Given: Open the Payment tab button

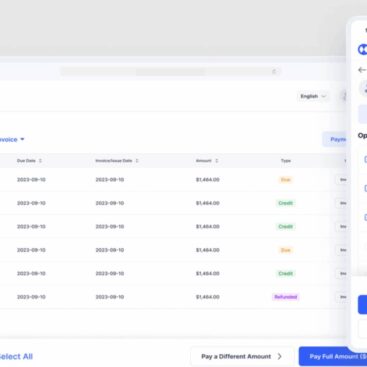Looking at the screenshot, I should tap(335, 139).
